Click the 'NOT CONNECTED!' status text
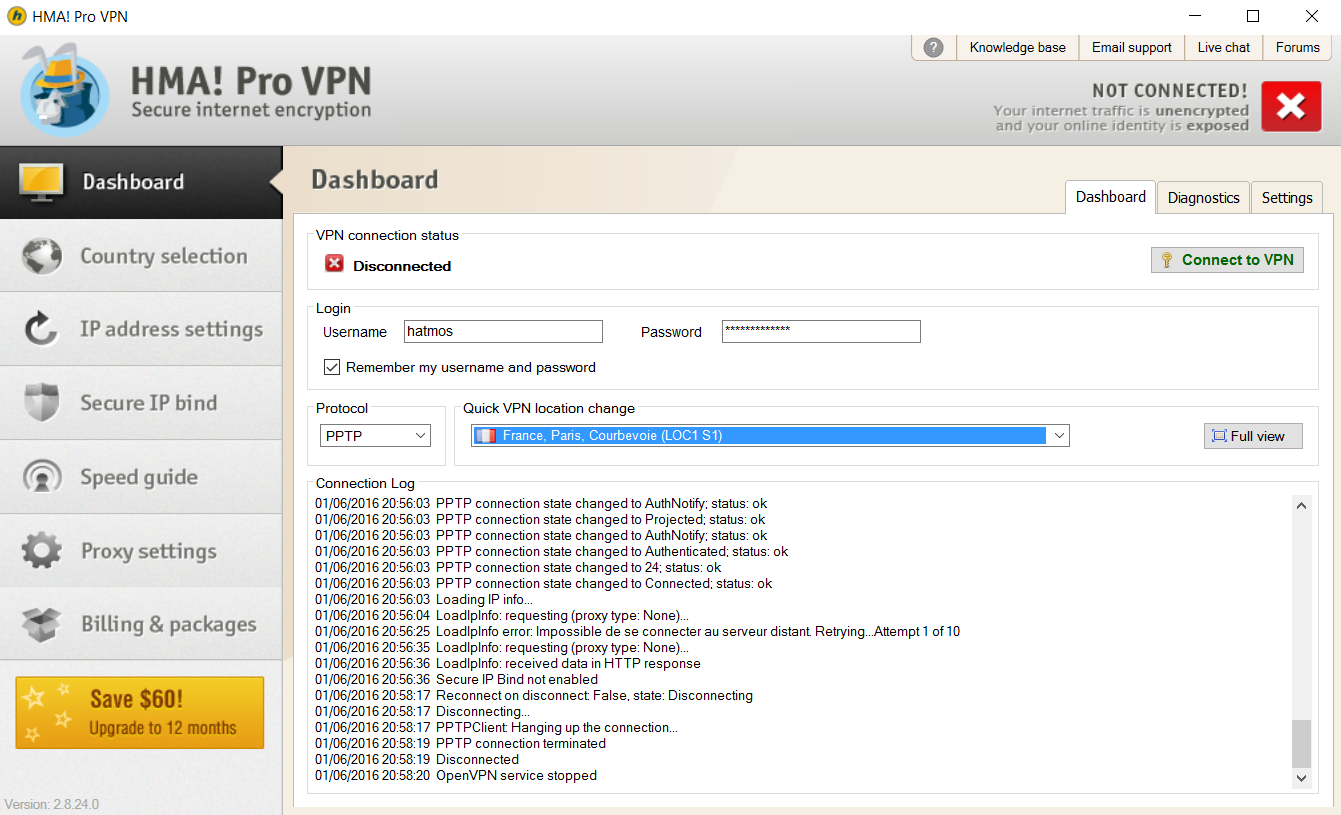Screen dimensions: 1341x815 1170,91
